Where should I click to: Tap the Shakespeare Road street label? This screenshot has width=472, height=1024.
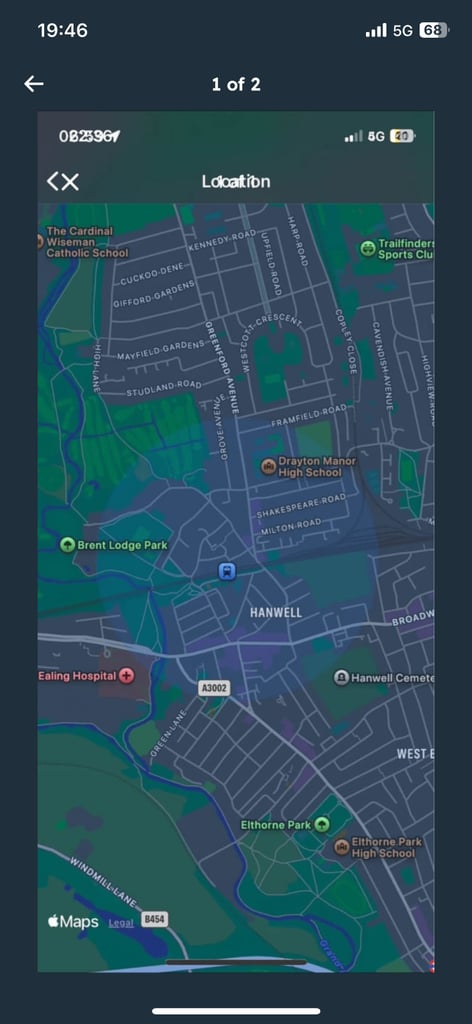pos(300,507)
